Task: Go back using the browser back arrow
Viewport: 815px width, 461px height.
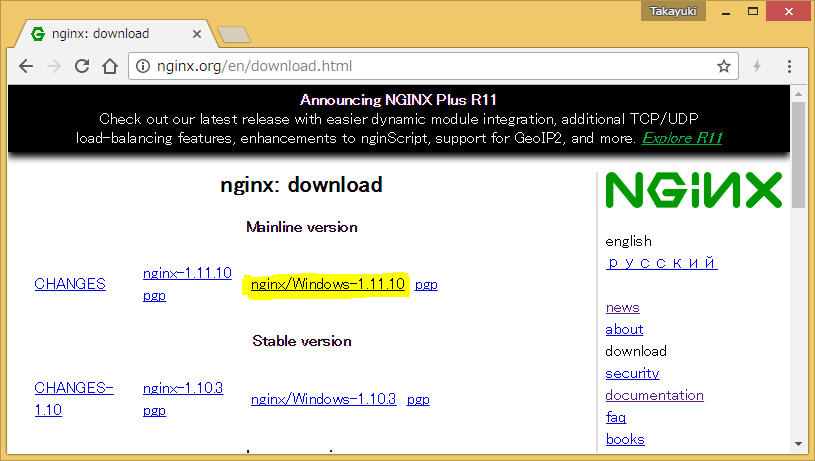Action: pyautogui.click(x=25, y=66)
